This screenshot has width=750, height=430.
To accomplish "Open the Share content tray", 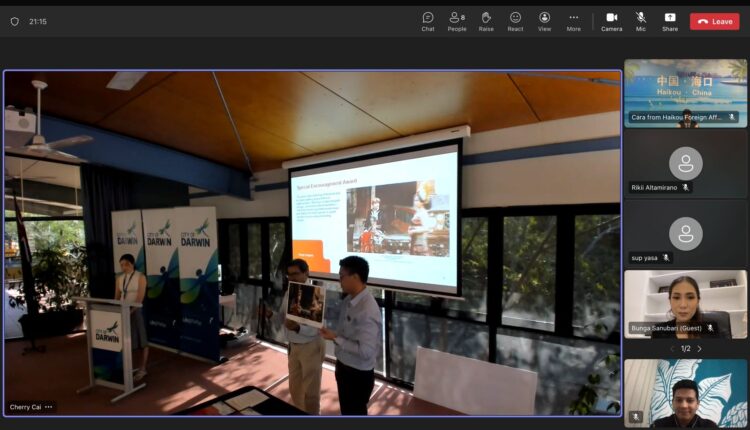I will pos(670,21).
